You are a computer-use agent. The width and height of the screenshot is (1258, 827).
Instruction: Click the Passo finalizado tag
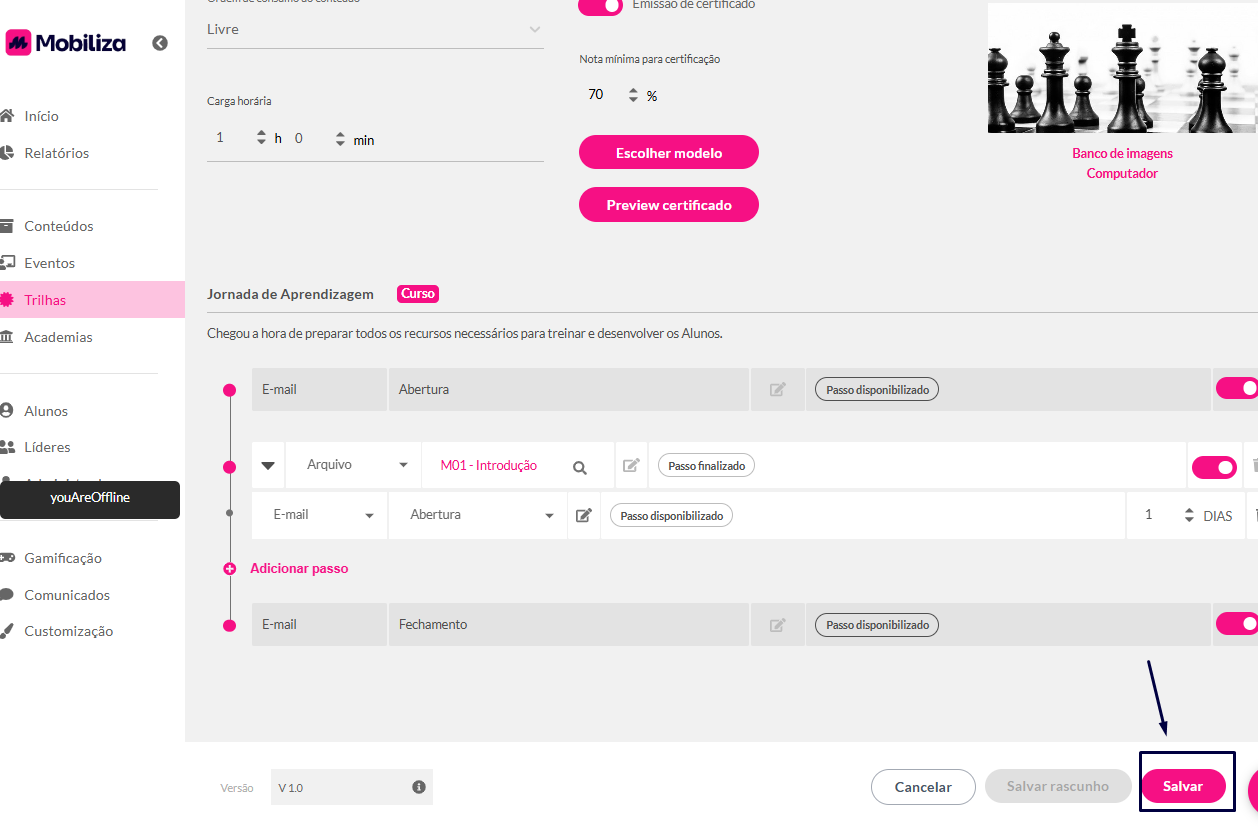706,466
